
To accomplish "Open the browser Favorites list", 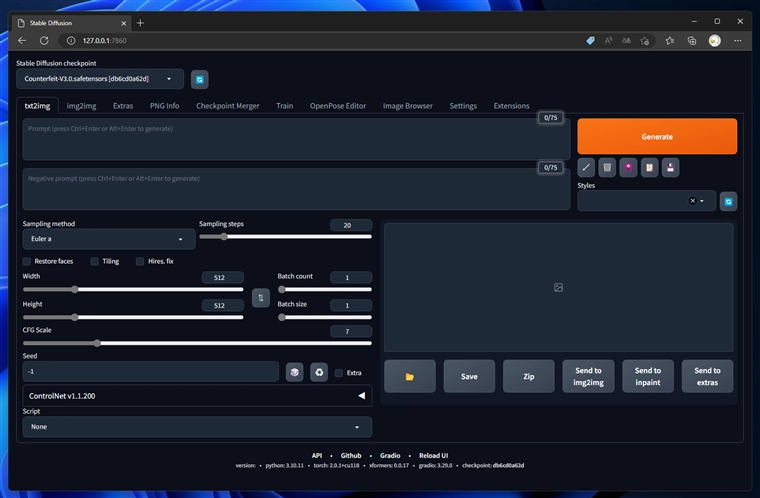I will [669, 41].
